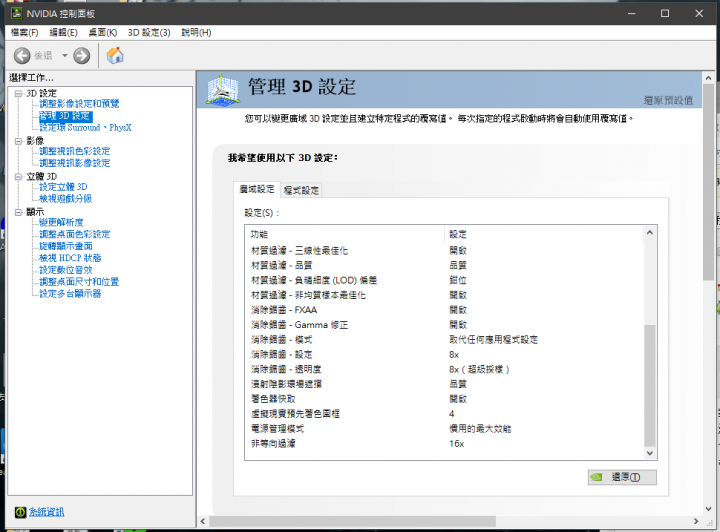Click the 還原(T) restore button

(622, 477)
